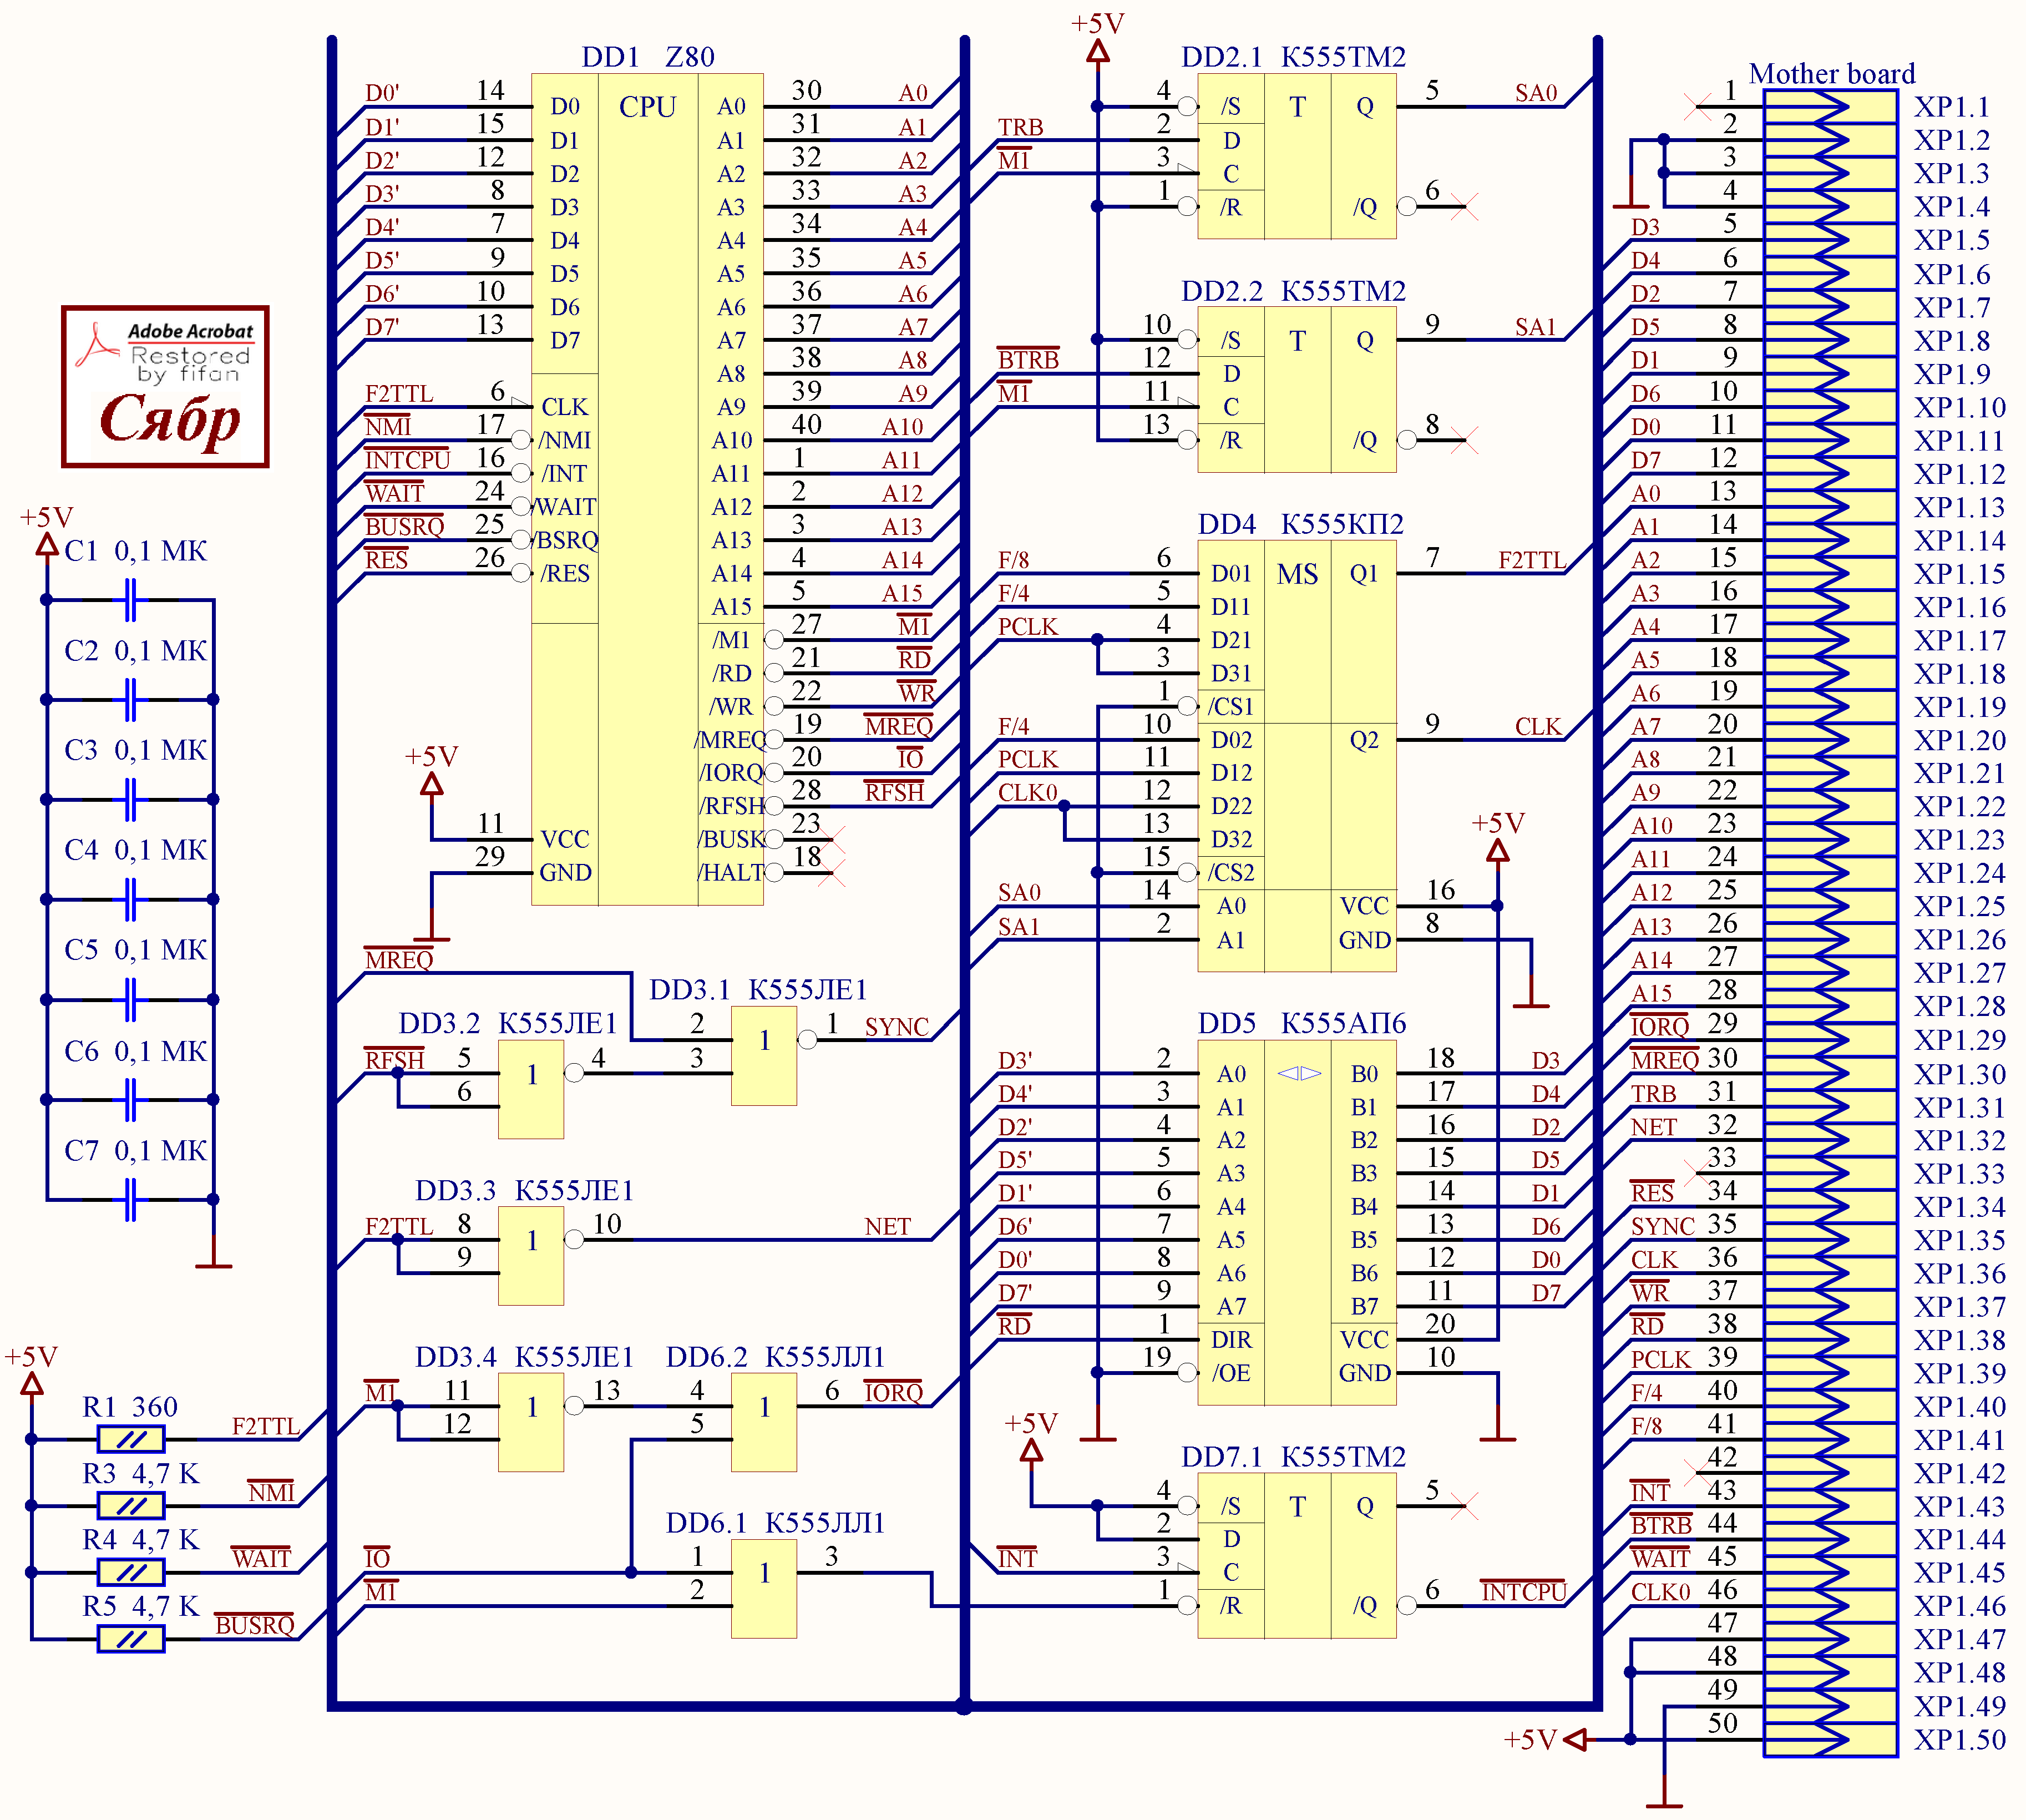
Task: Click the DD6.1 К555ЛЛ1 gate block
Action: (763, 1588)
